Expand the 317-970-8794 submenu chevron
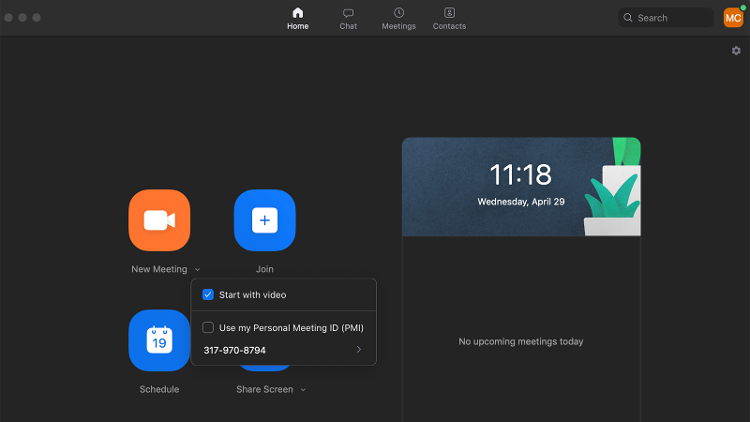750x422 pixels. pyautogui.click(x=359, y=350)
